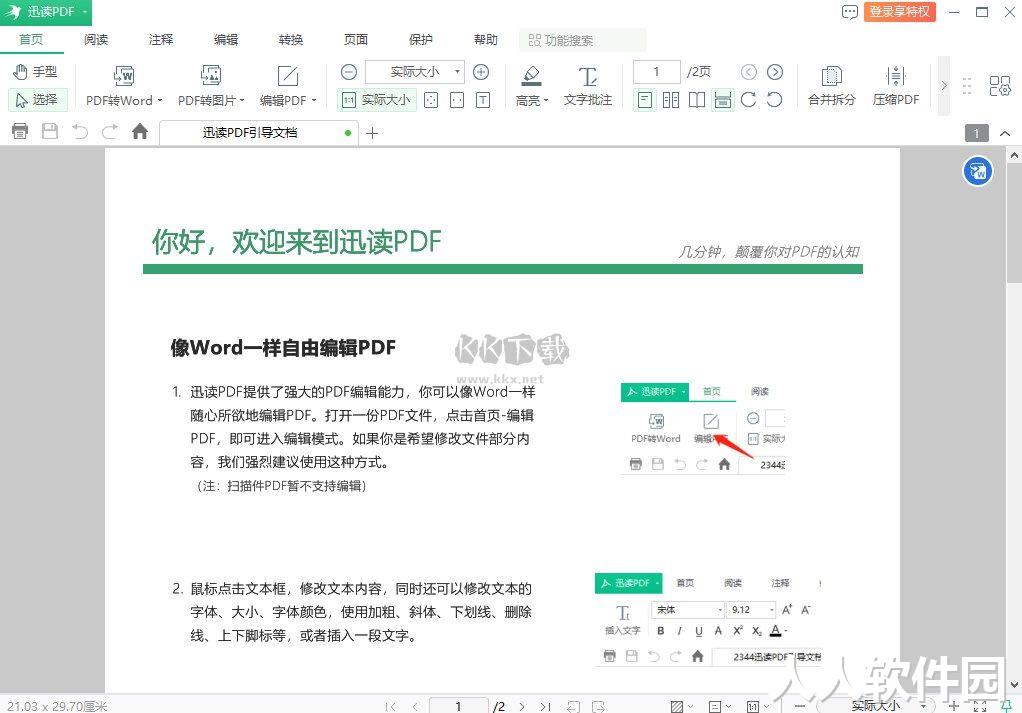Screen dimensions: 1022x713
Task: Open a new tab with plus button
Action: pos(372,134)
